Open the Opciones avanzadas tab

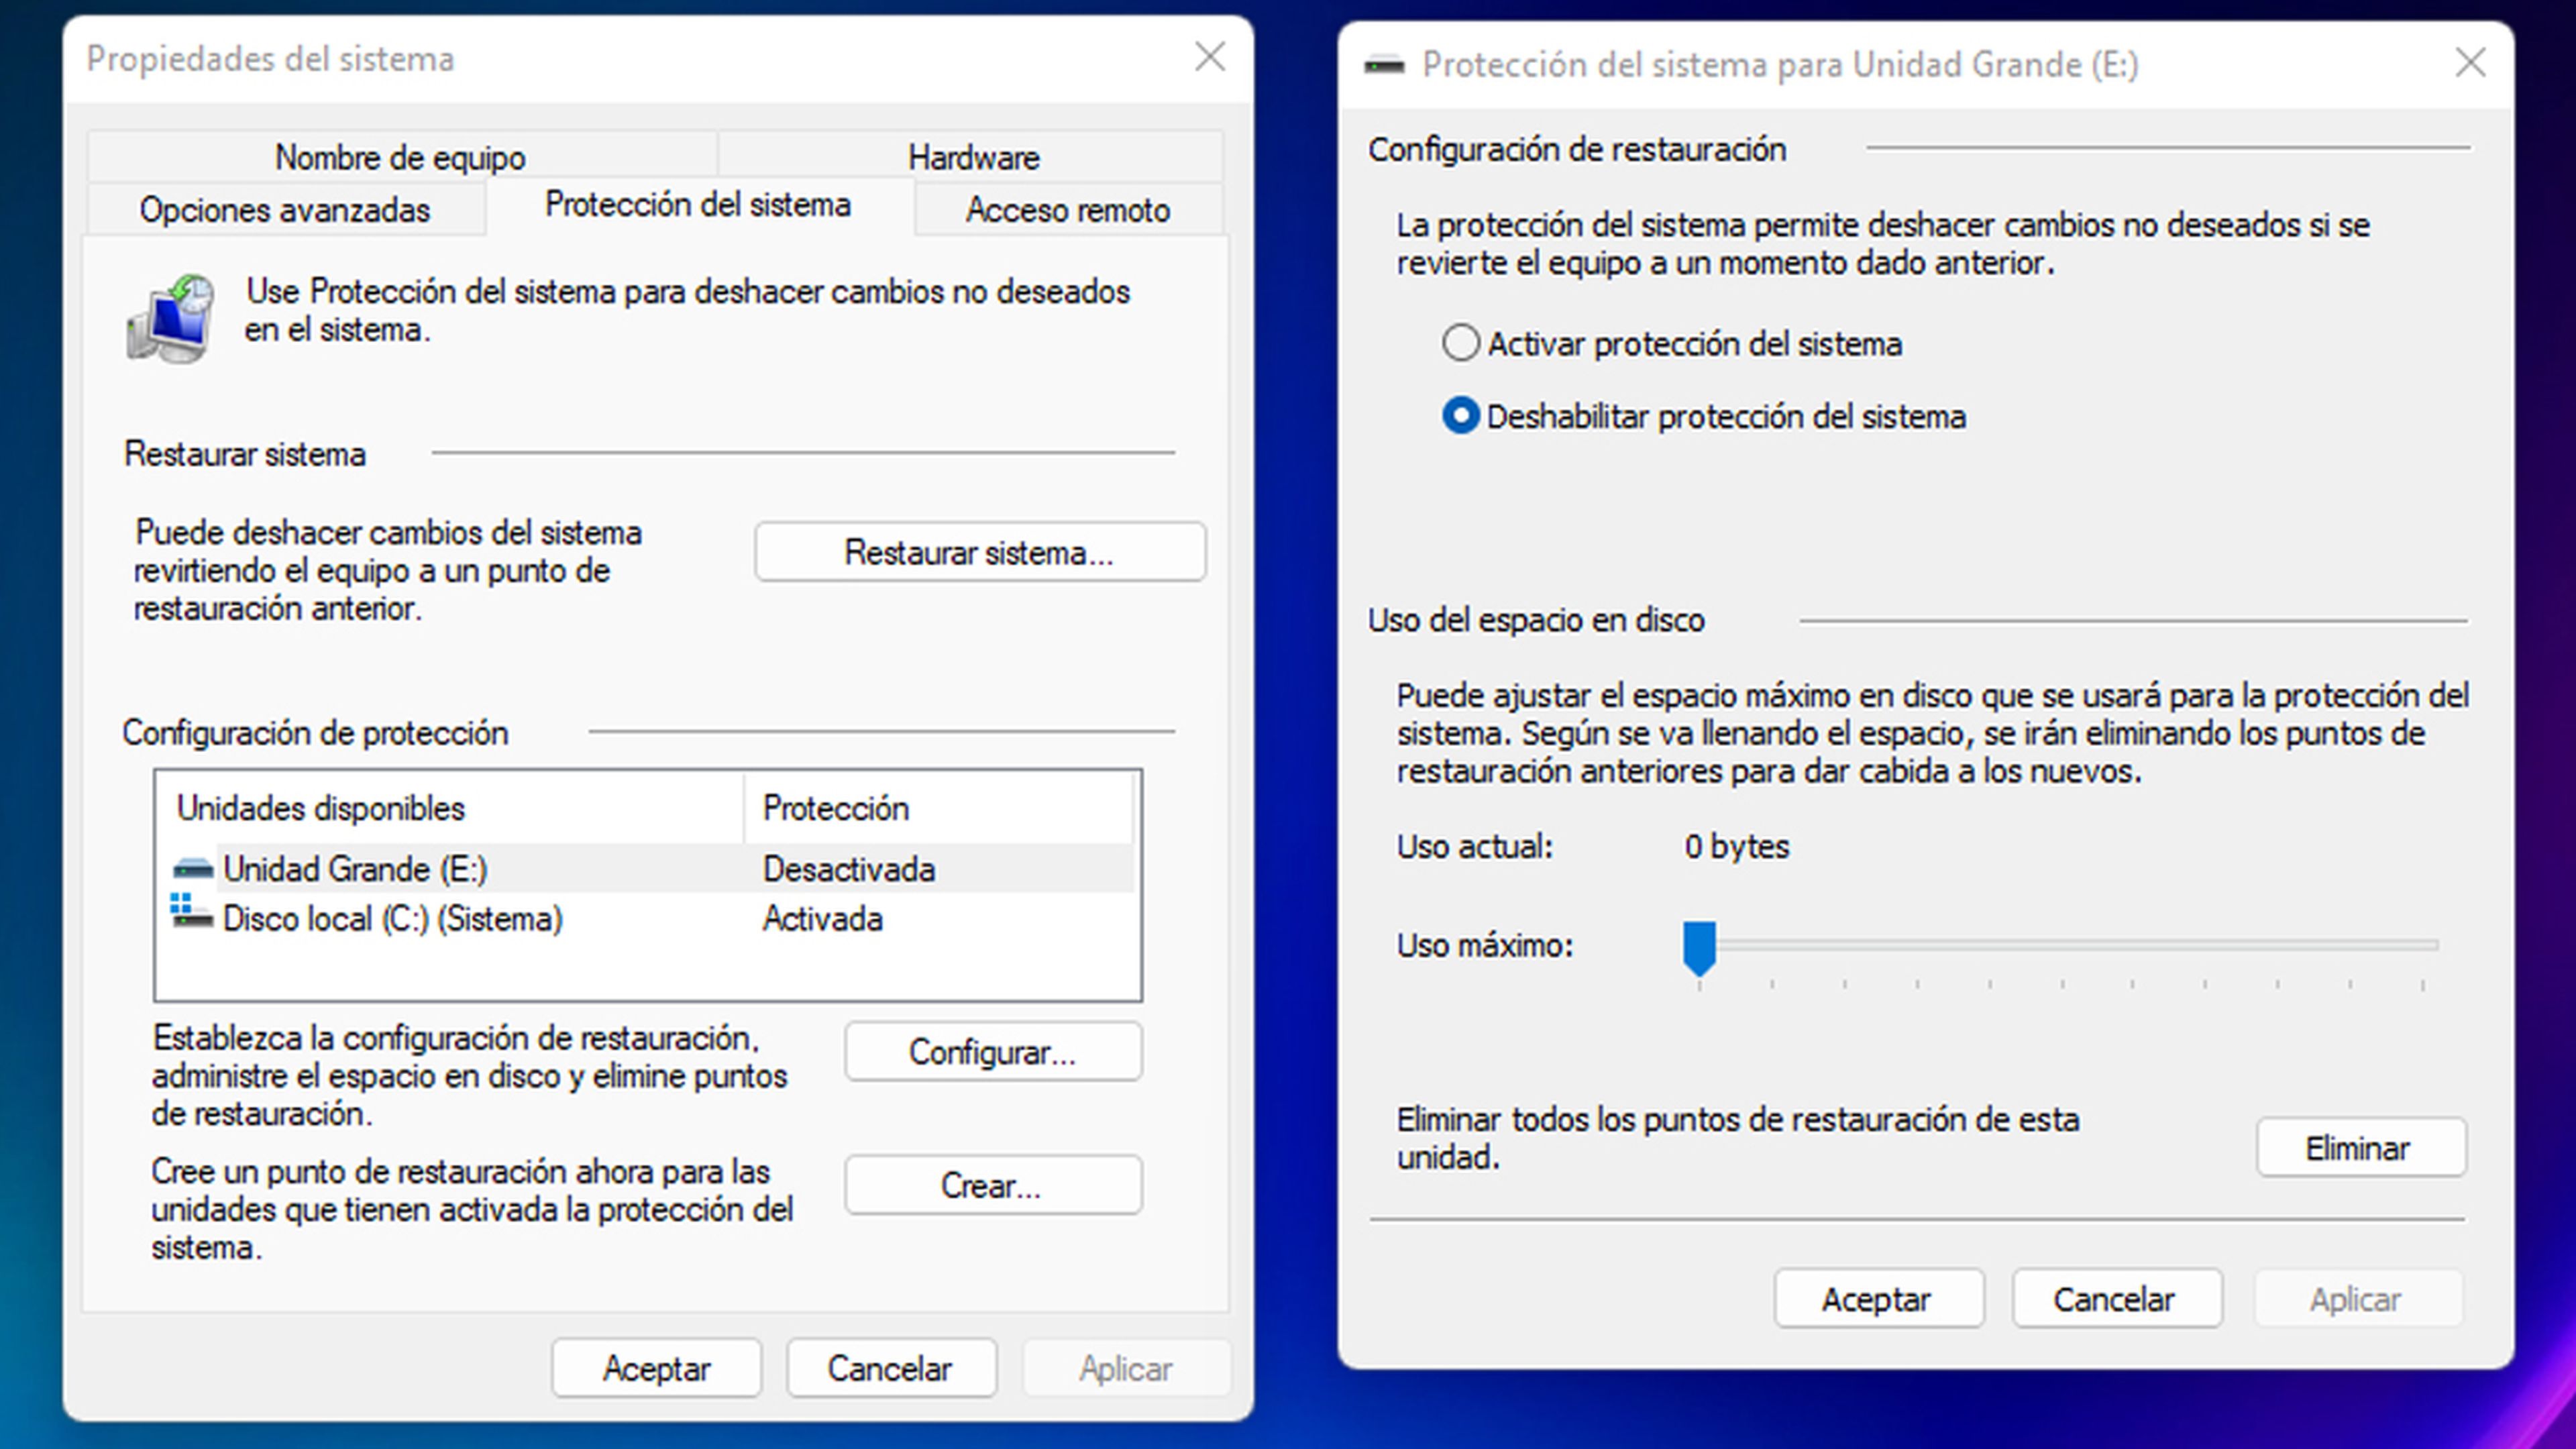click(286, 209)
